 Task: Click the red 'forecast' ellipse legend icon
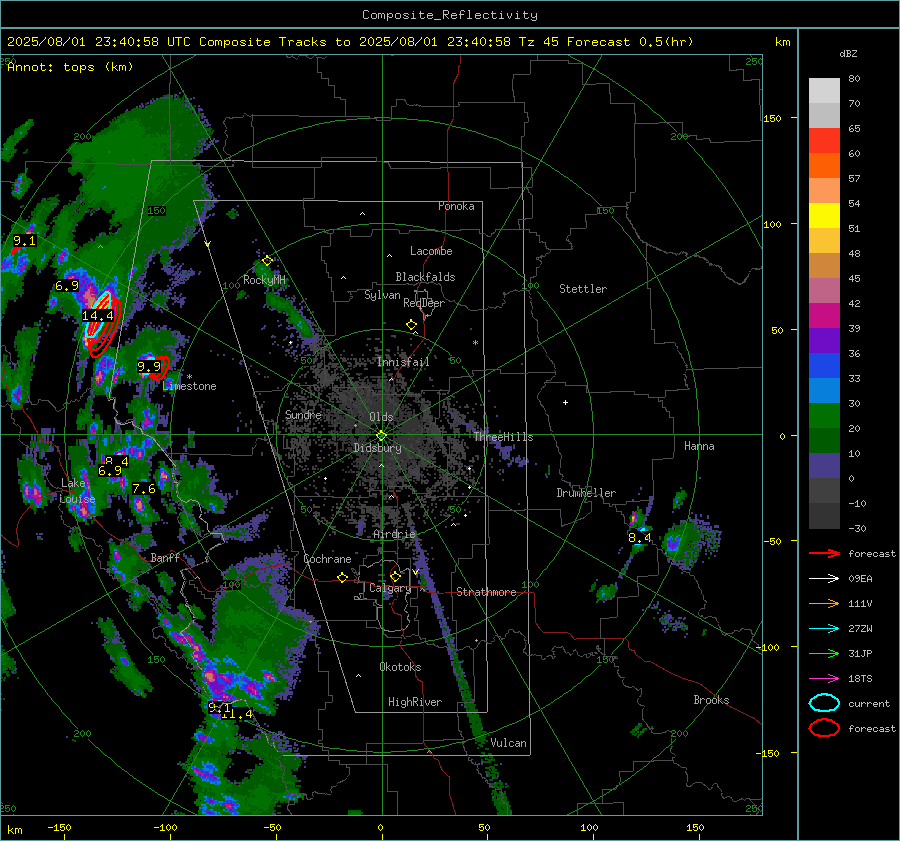(x=824, y=728)
